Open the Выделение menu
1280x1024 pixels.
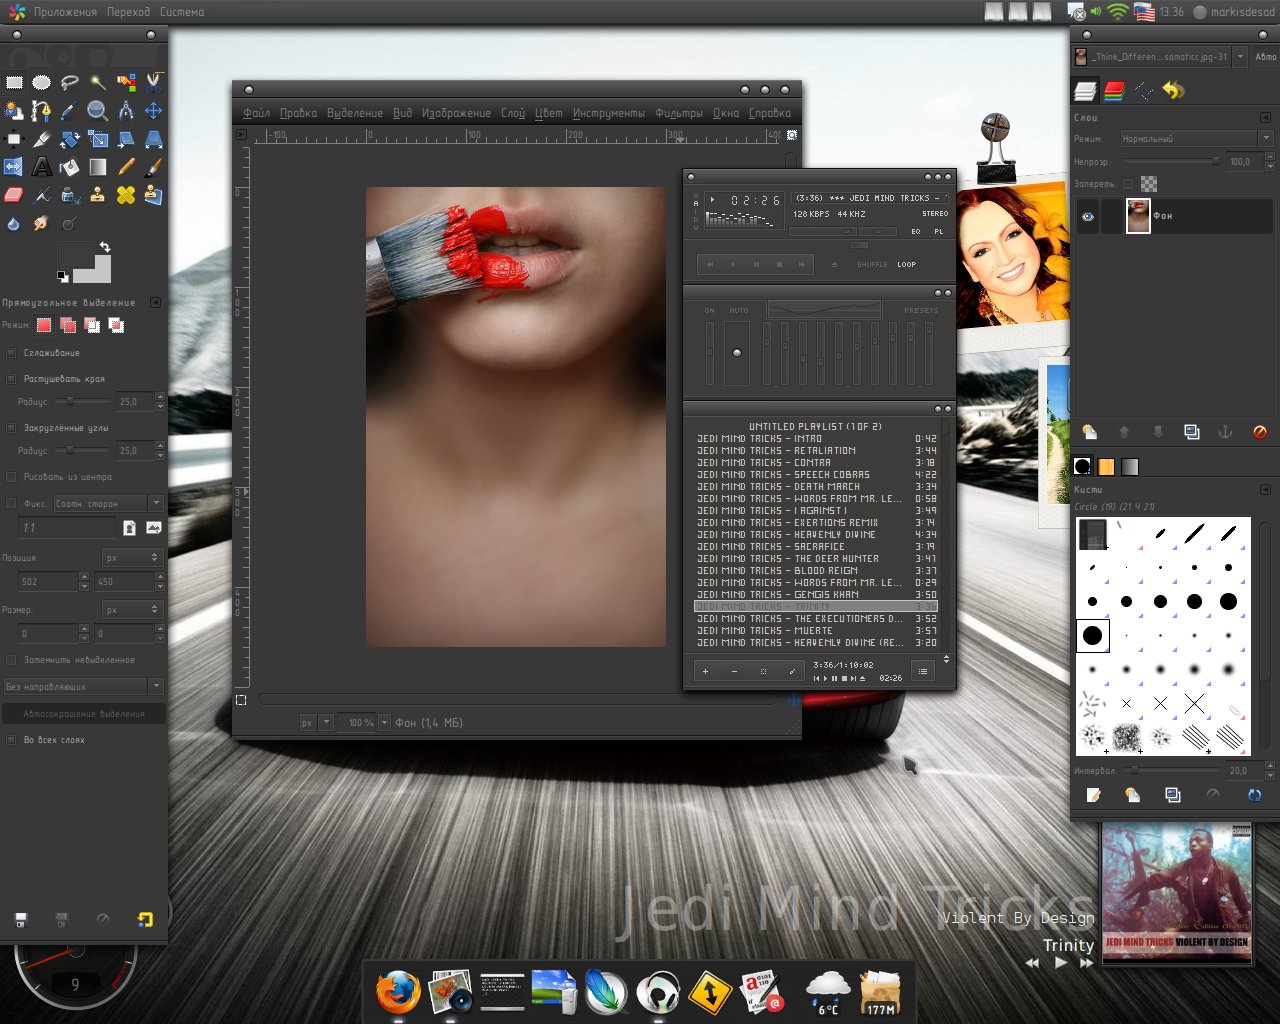point(355,113)
